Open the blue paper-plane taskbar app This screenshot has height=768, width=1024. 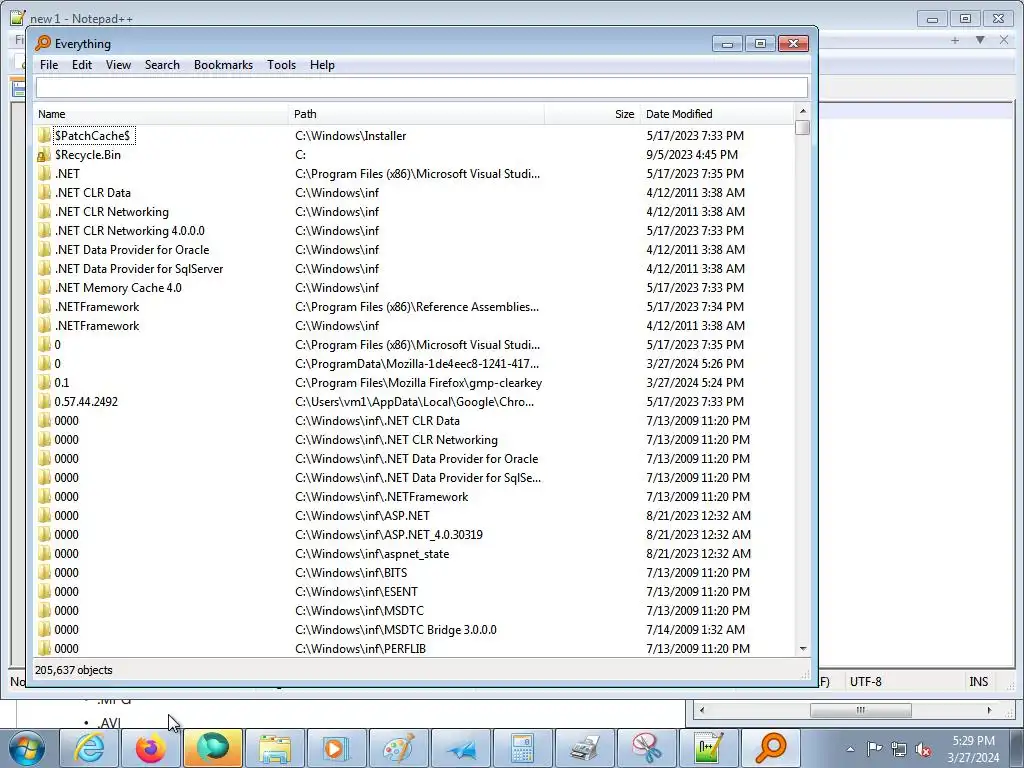(x=460, y=748)
